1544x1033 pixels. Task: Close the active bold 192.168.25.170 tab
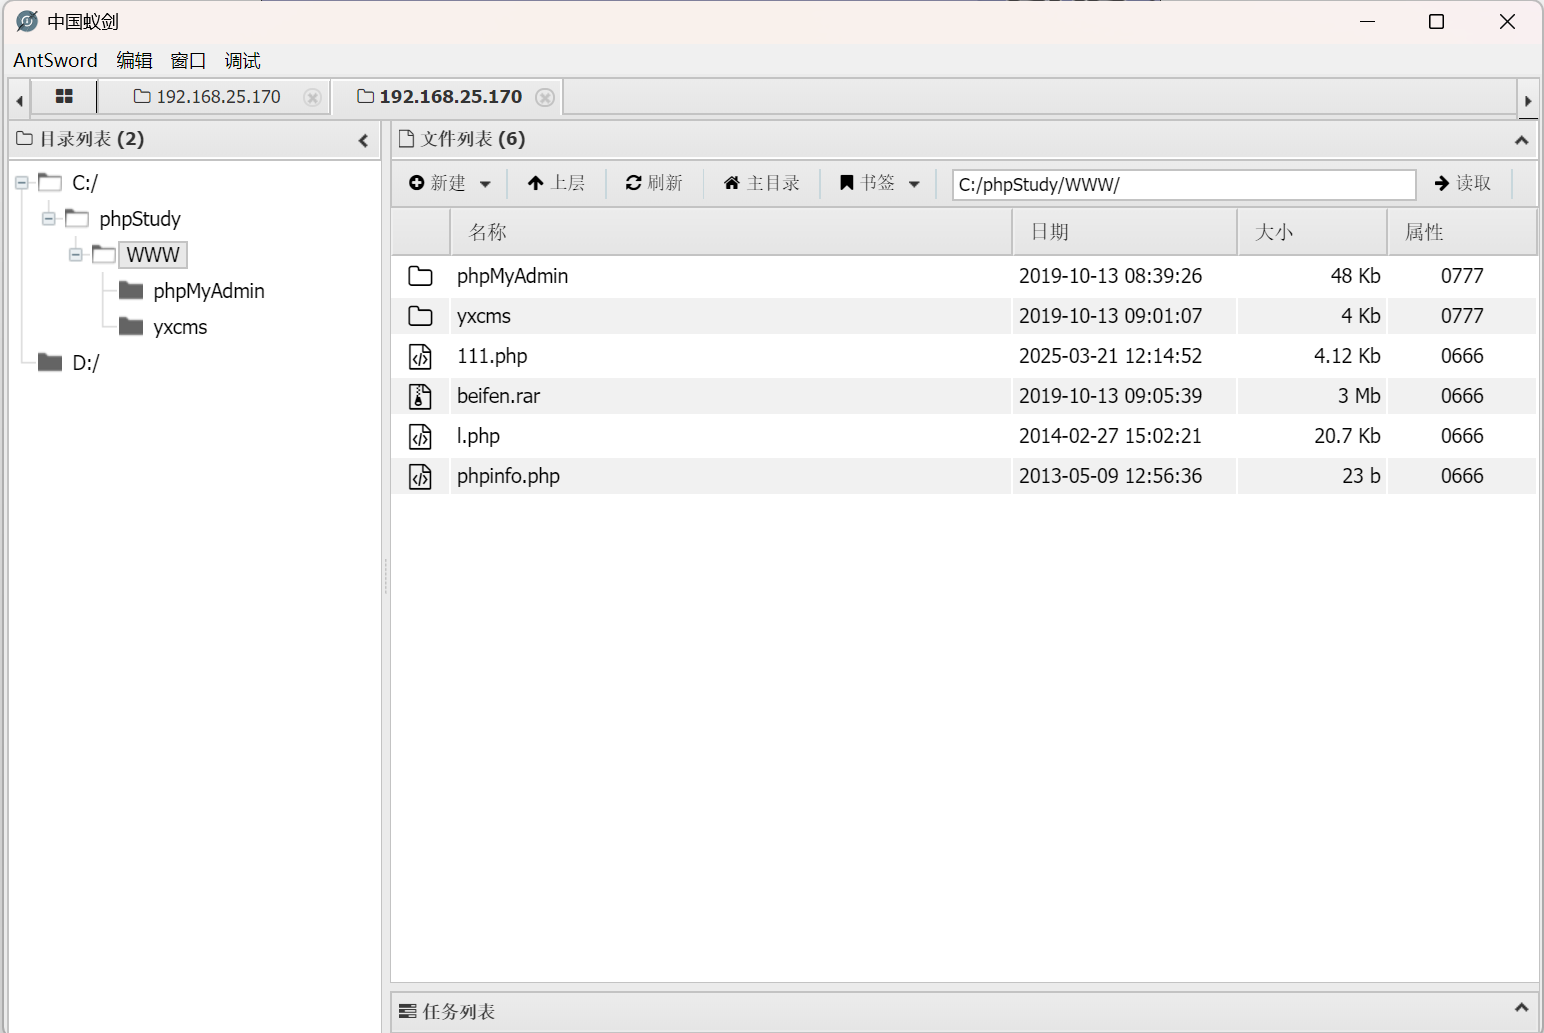[x=545, y=98]
